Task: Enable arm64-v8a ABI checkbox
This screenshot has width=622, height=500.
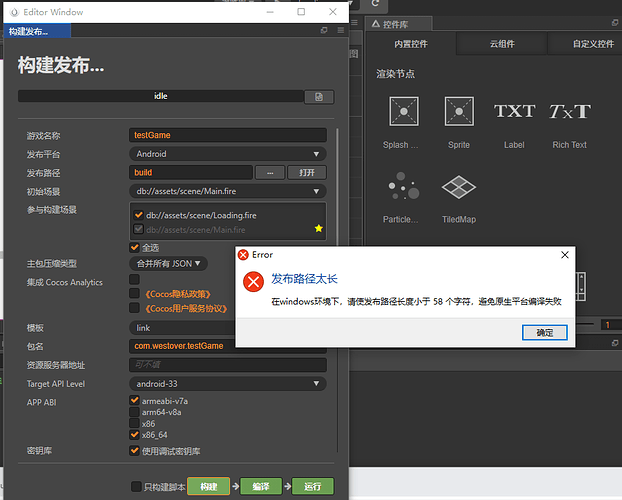Action: pyautogui.click(x=134, y=412)
